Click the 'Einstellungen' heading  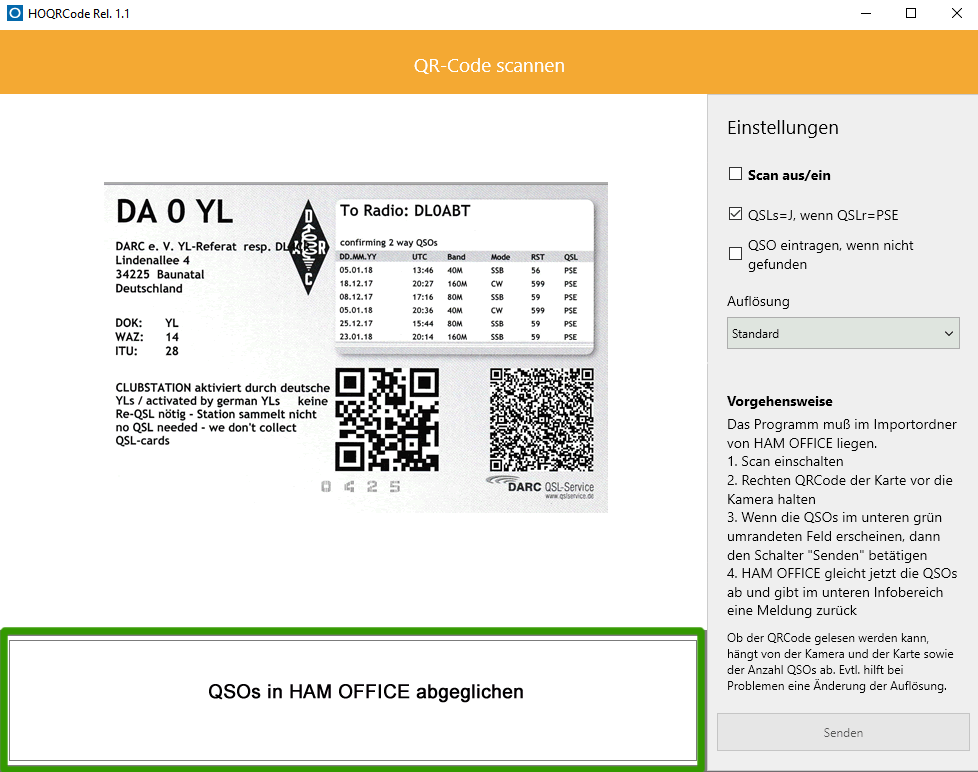tap(783, 128)
